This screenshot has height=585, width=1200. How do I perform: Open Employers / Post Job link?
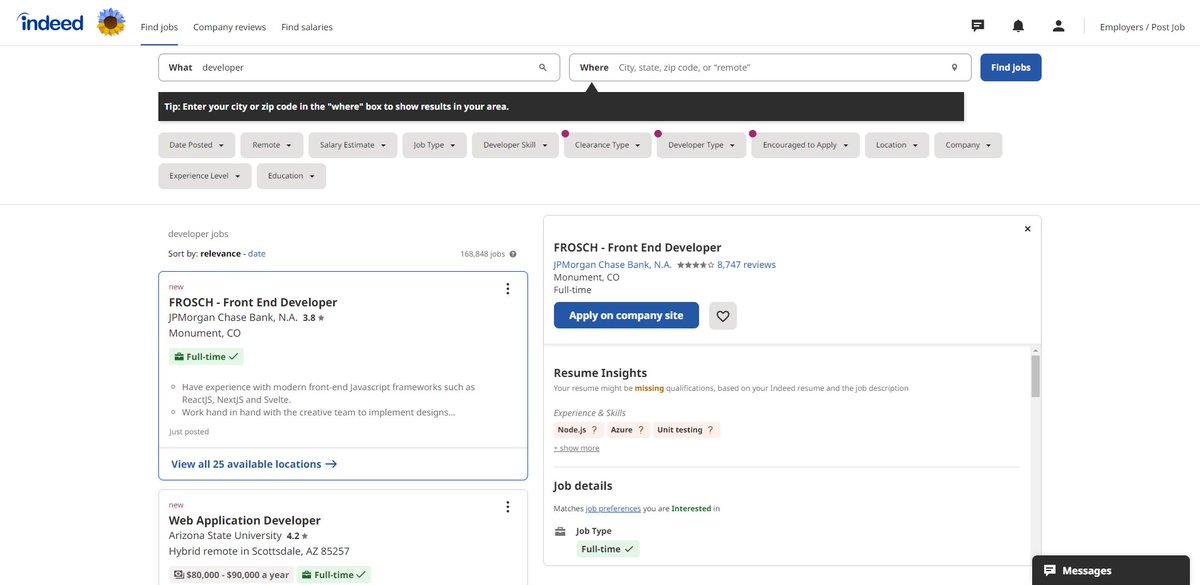(x=1142, y=27)
